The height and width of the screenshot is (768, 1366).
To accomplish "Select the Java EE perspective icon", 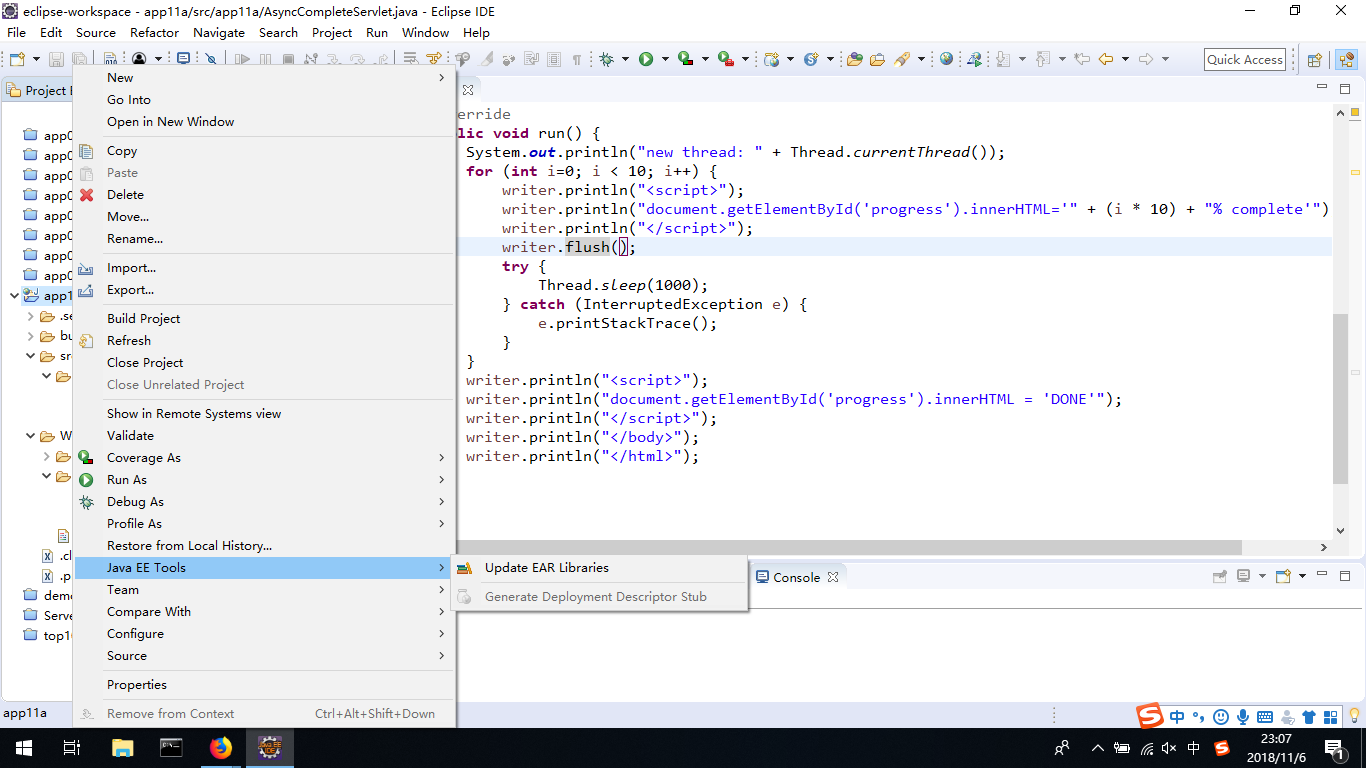I will [1346, 59].
